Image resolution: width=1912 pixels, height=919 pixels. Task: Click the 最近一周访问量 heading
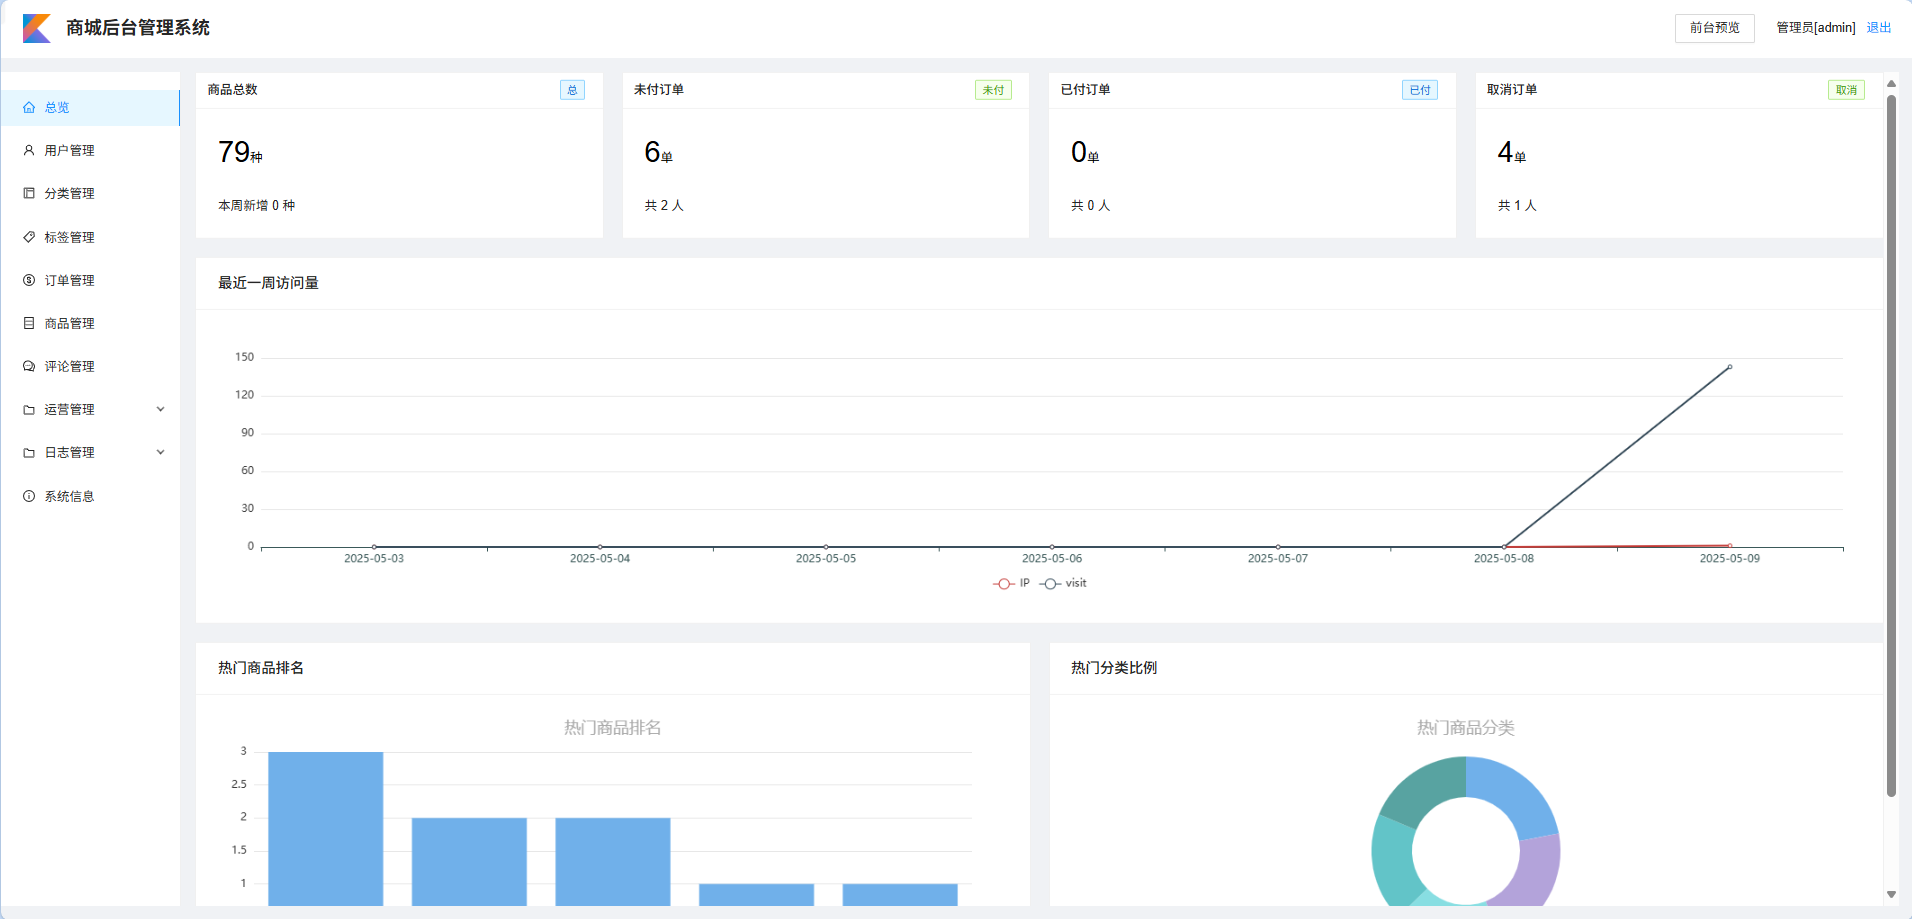[268, 283]
